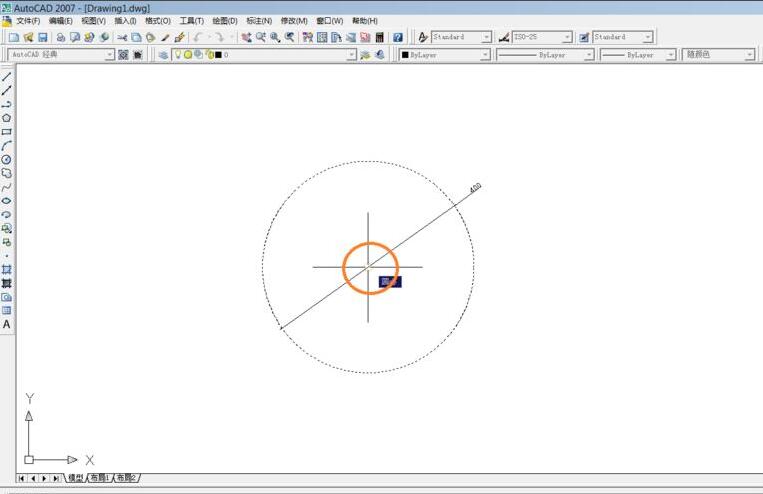763x494 pixels.
Task: Select the Circle draw tool
Action: (x=6, y=159)
